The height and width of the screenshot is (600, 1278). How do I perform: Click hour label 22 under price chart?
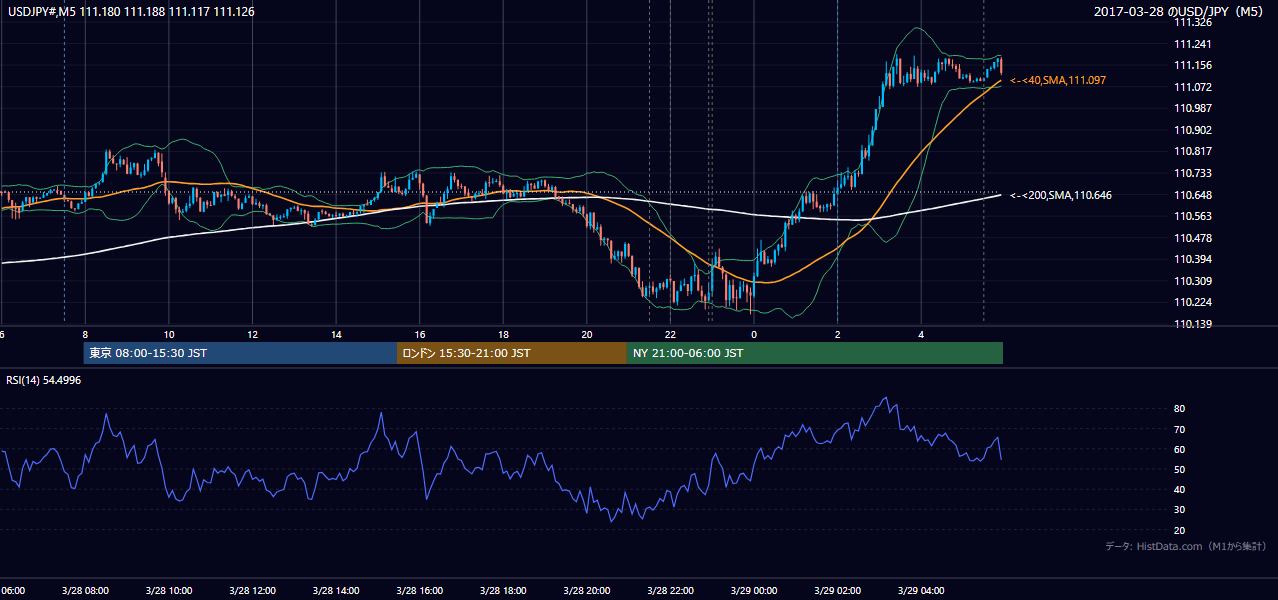670,334
